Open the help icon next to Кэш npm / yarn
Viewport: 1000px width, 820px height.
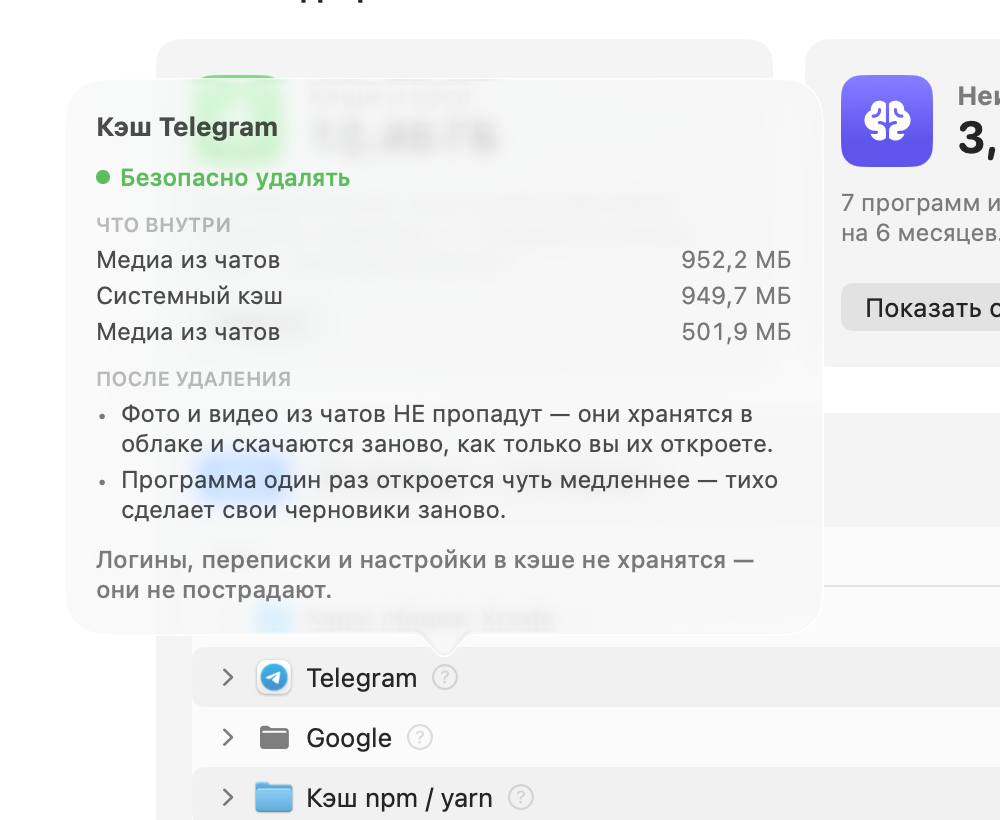[521, 797]
